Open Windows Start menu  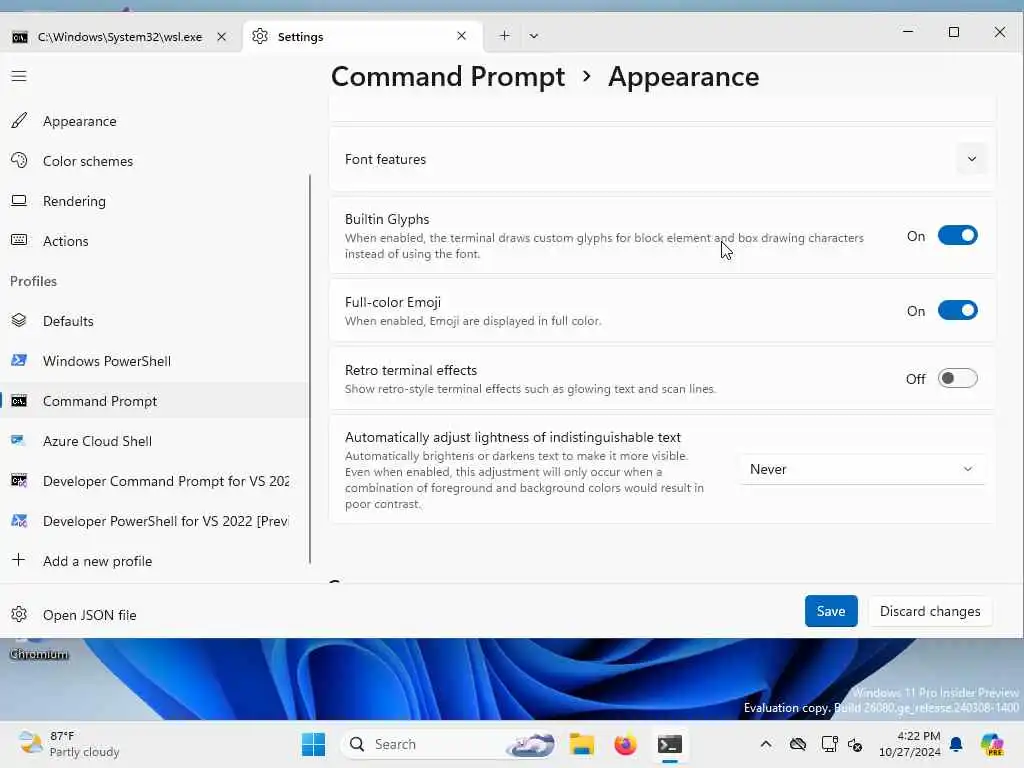click(x=313, y=744)
